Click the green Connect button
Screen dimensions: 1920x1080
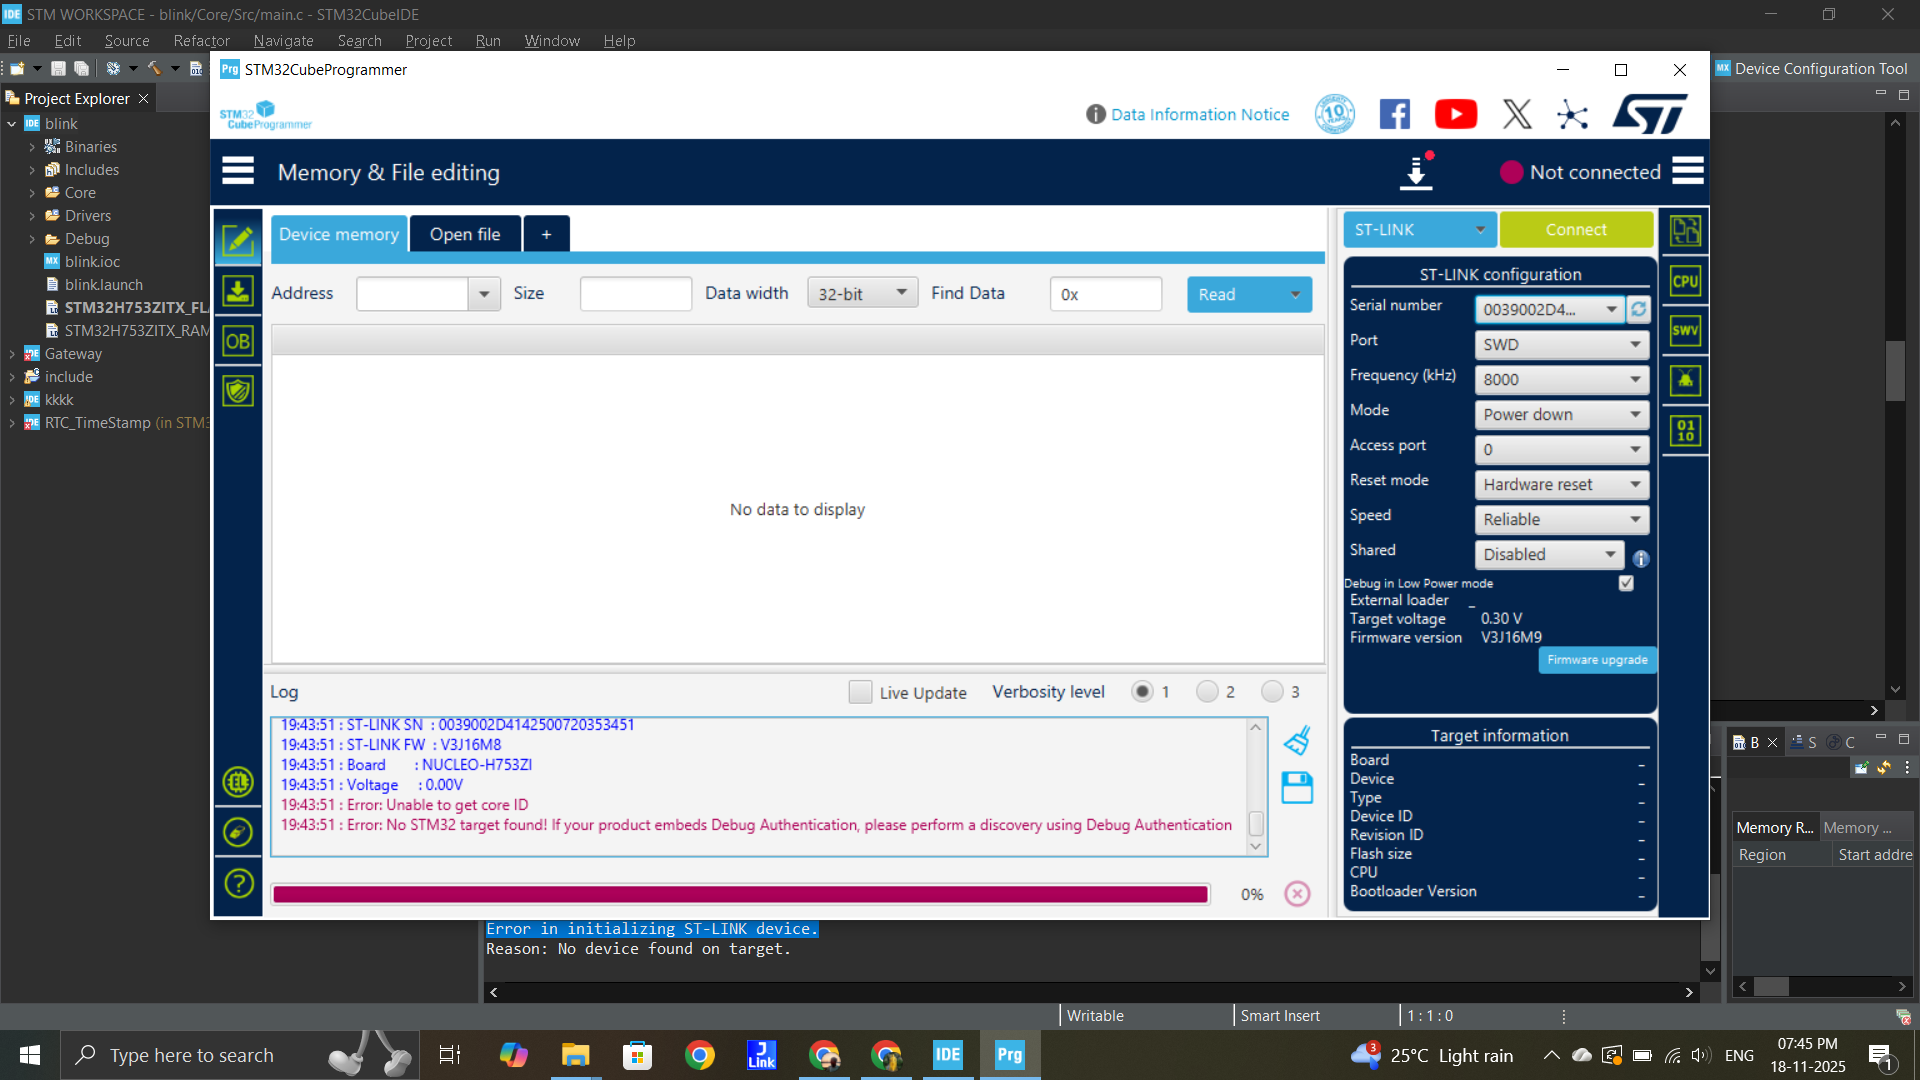click(x=1576, y=229)
